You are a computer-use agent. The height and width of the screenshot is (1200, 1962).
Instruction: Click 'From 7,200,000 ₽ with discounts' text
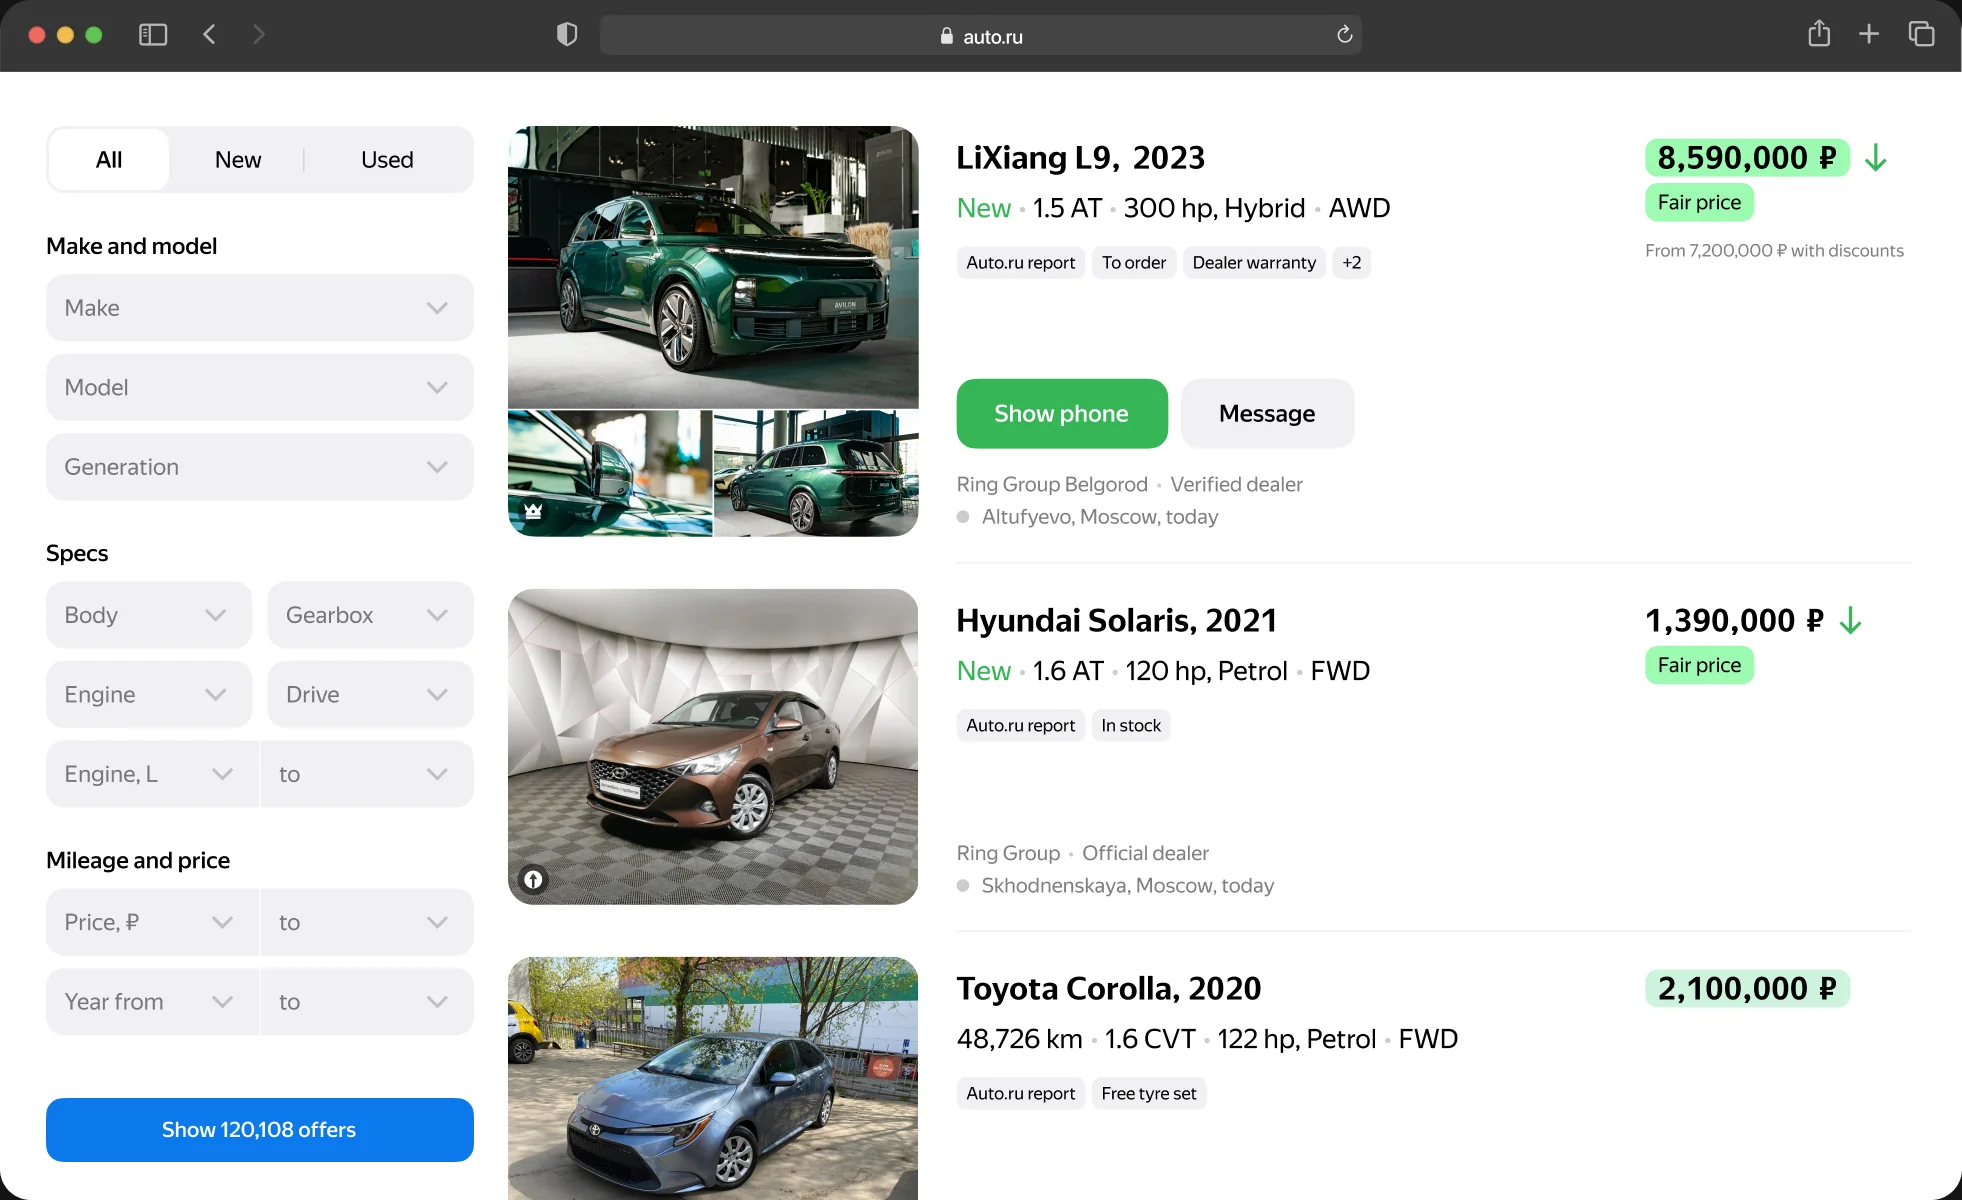[x=1774, y=251]
